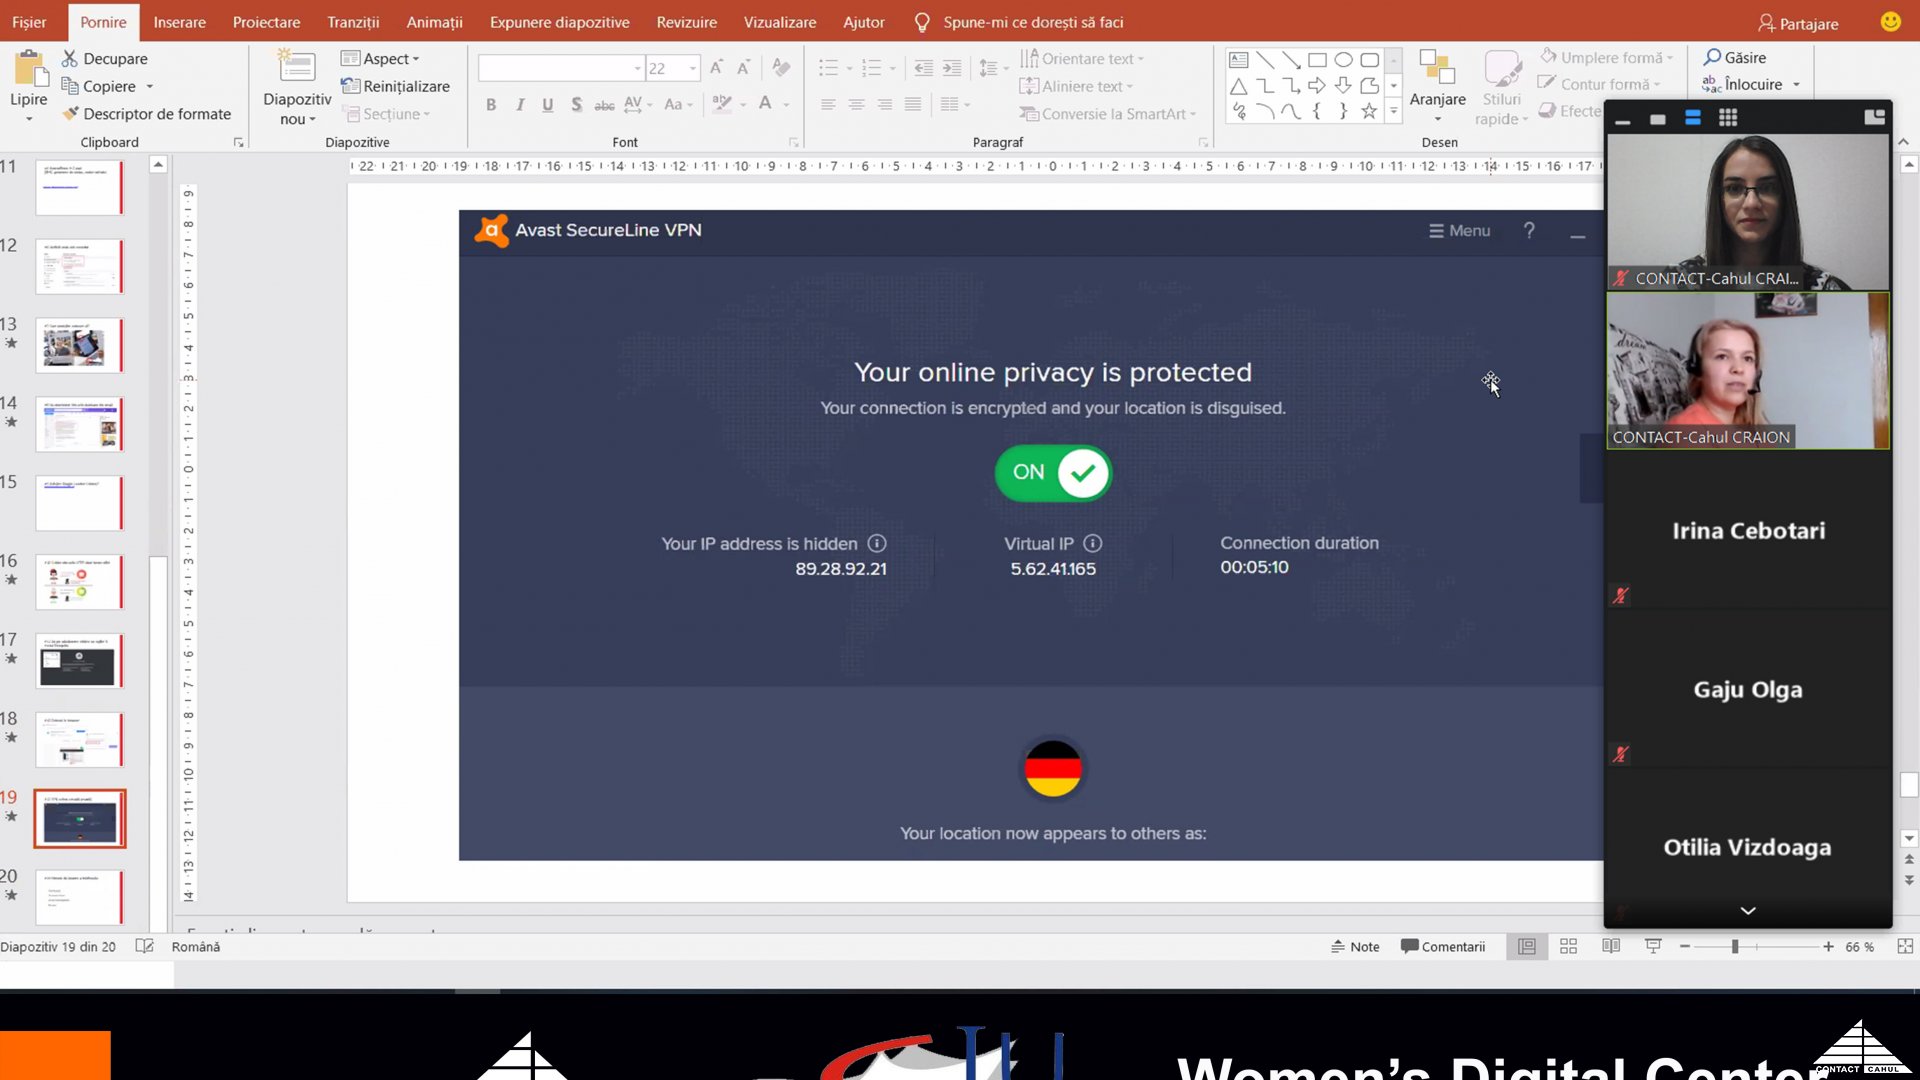This screenshot has width=1920, height=1080.
Task: Switch Zoom to gallery grid view
Action: 1728,118
